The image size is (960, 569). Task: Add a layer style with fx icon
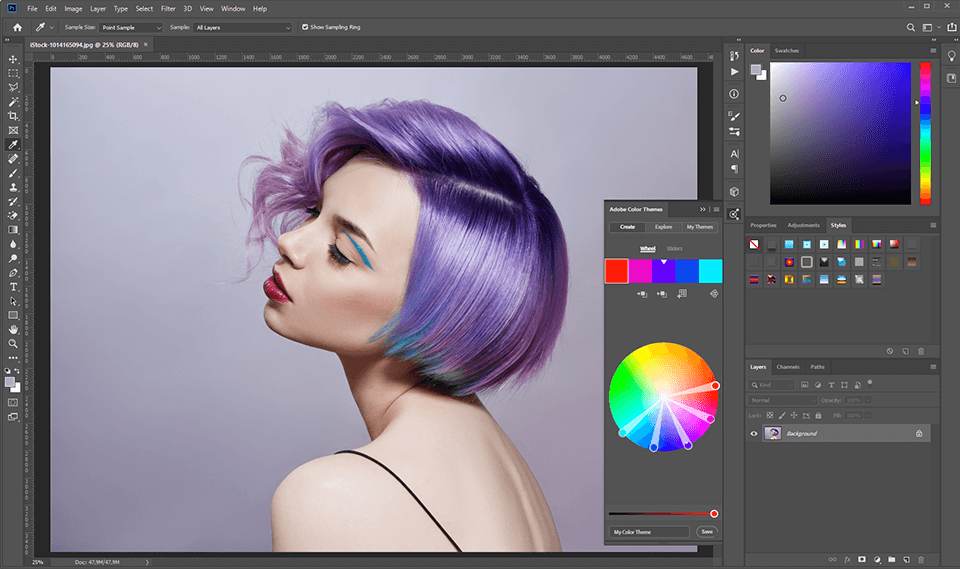[x=846, y=559]
